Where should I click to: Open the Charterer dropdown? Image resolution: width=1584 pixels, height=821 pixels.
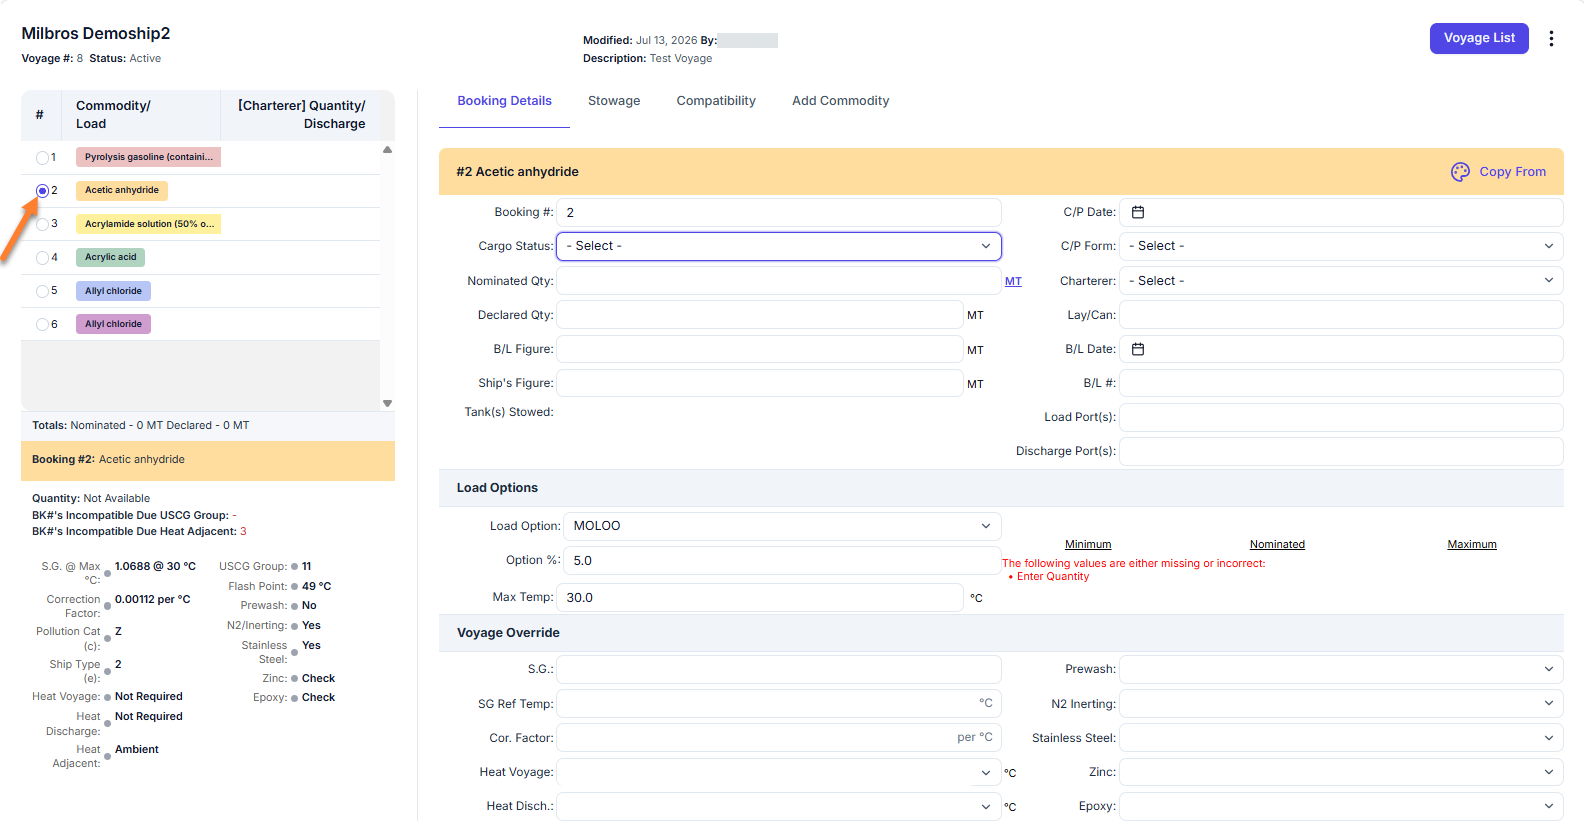point(1341,281)
